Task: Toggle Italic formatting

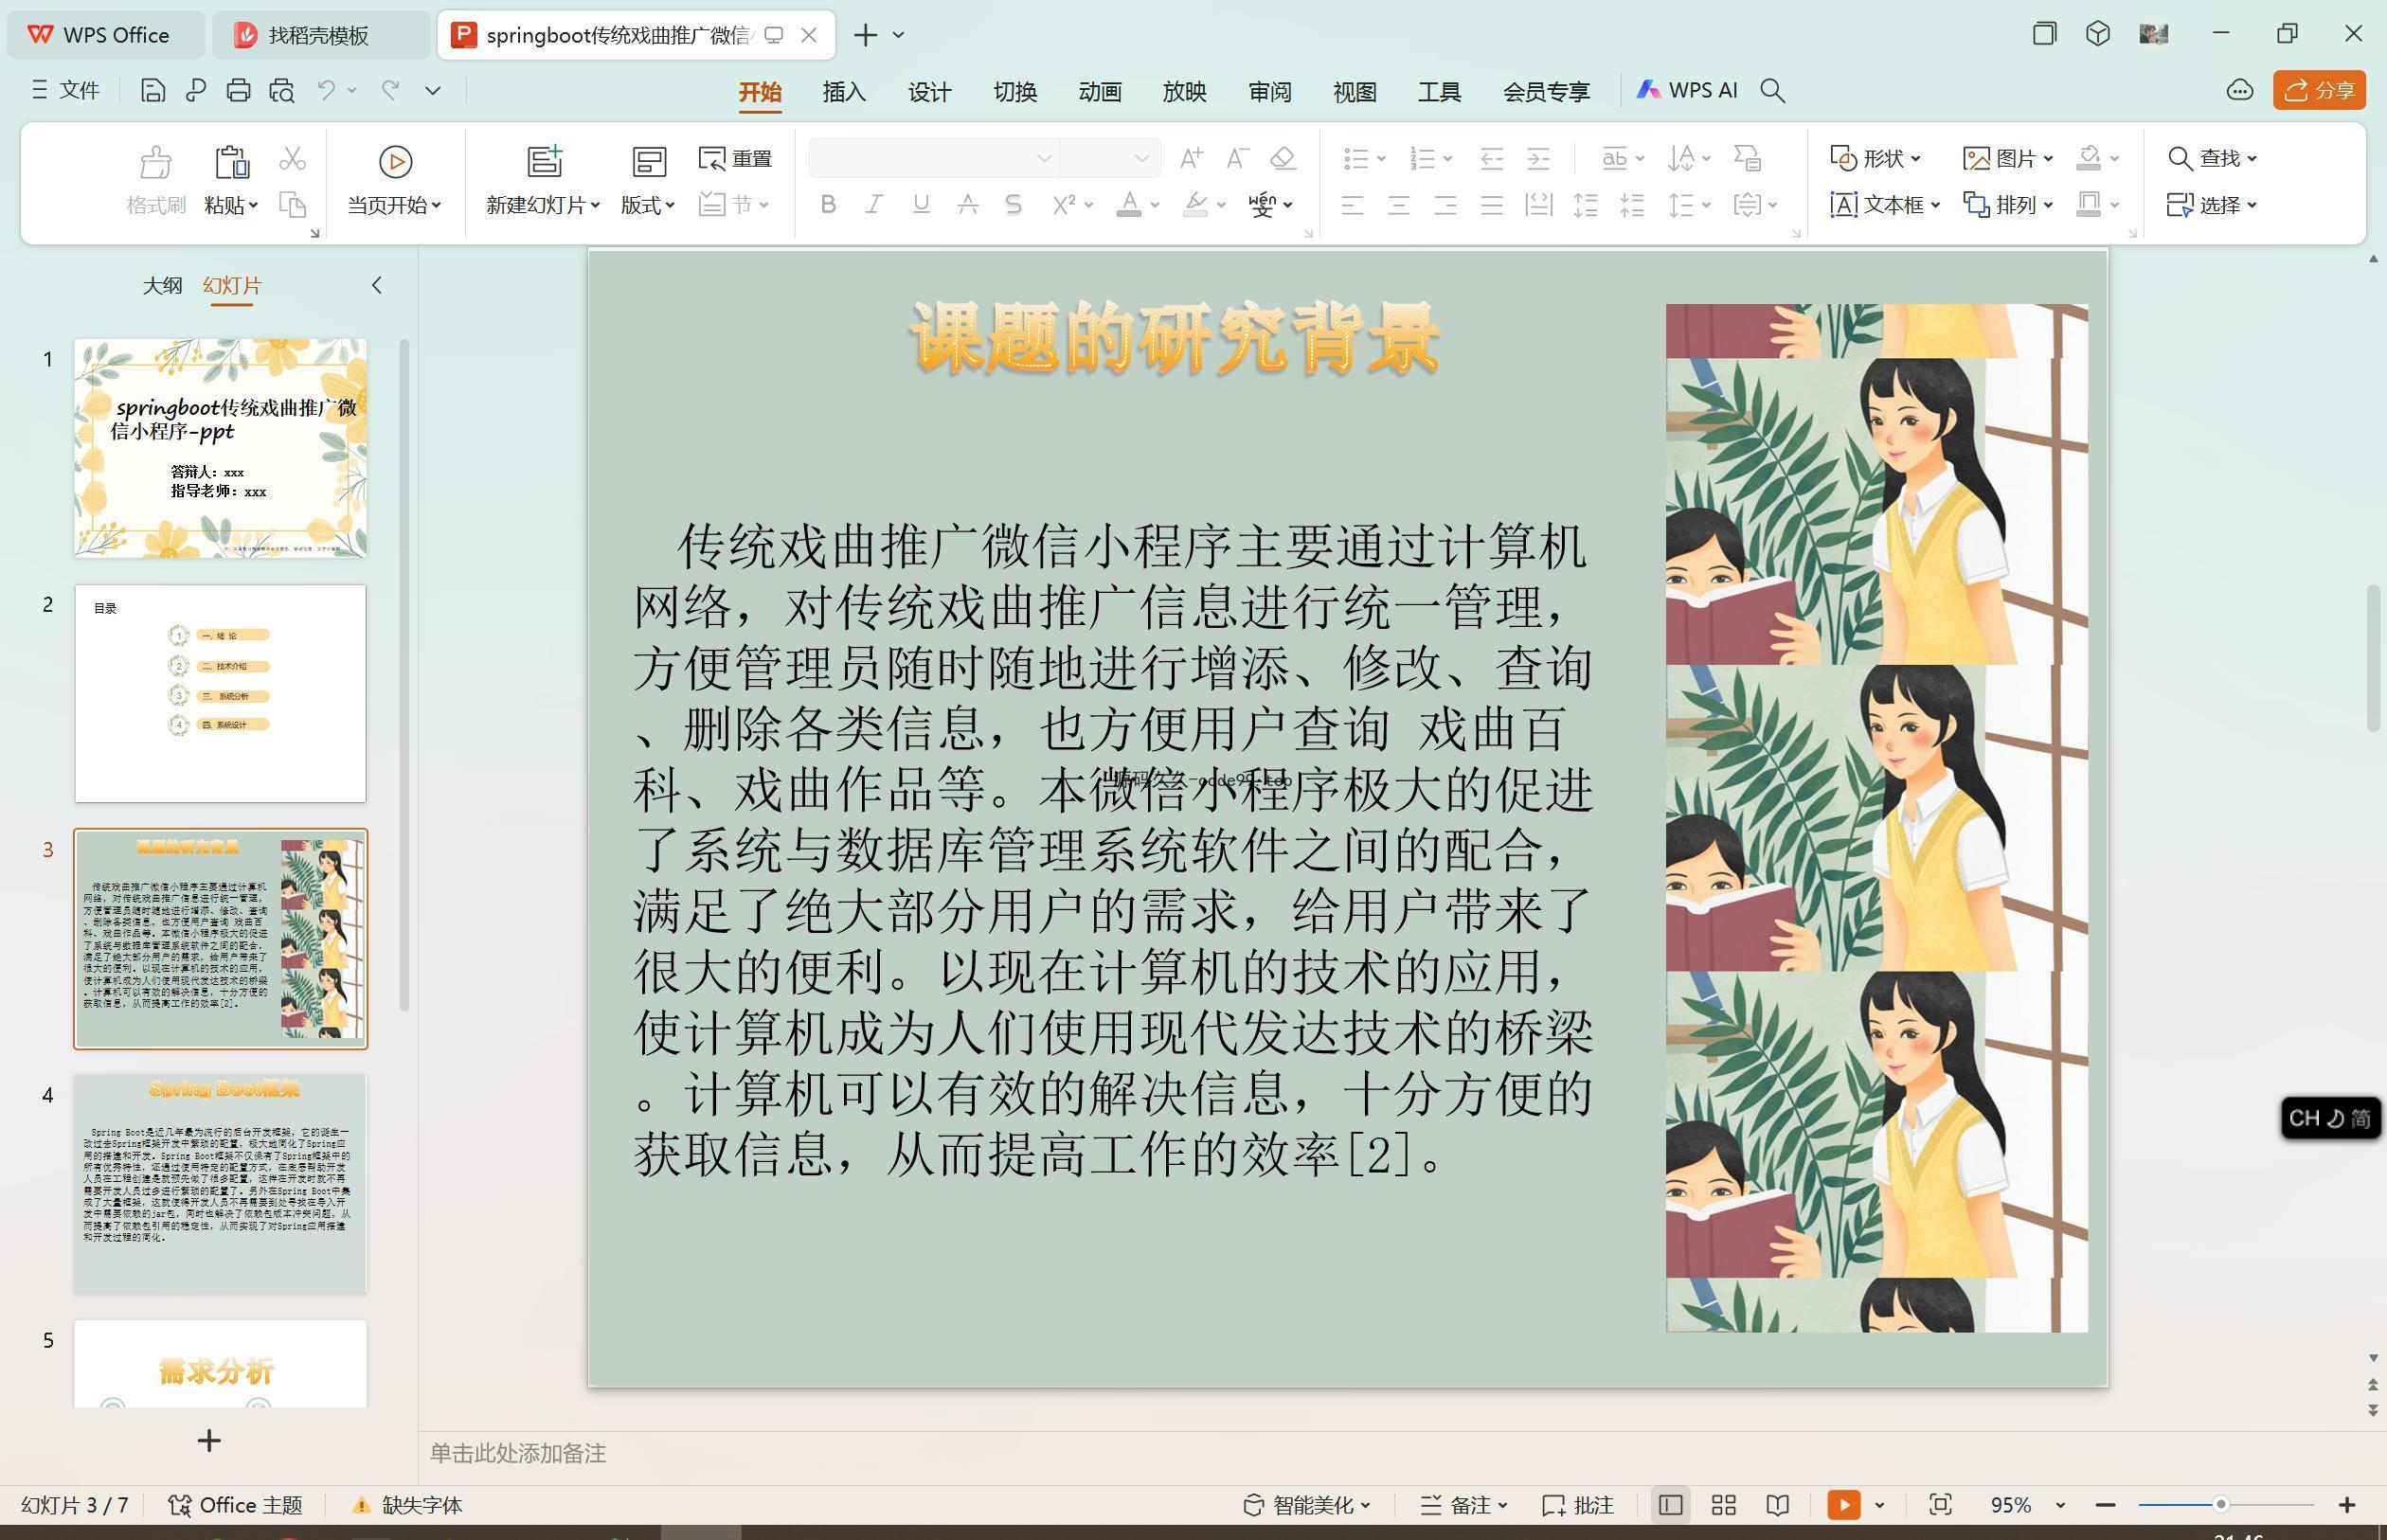Action: pos(874,205)
